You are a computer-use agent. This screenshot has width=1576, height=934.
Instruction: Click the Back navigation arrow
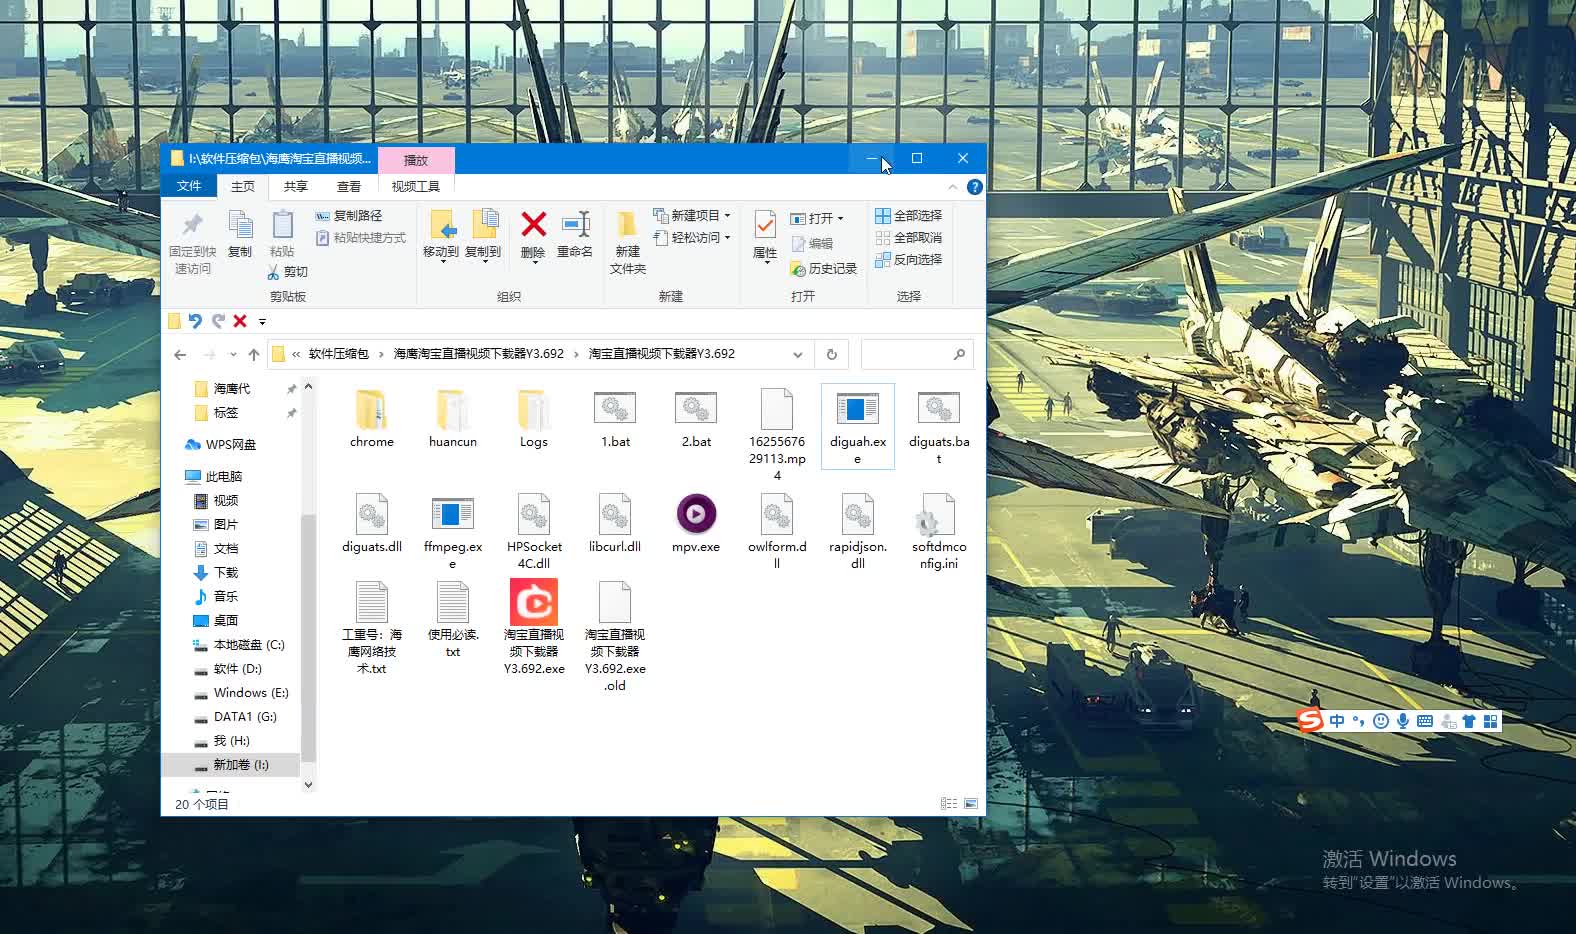point(180,354)
